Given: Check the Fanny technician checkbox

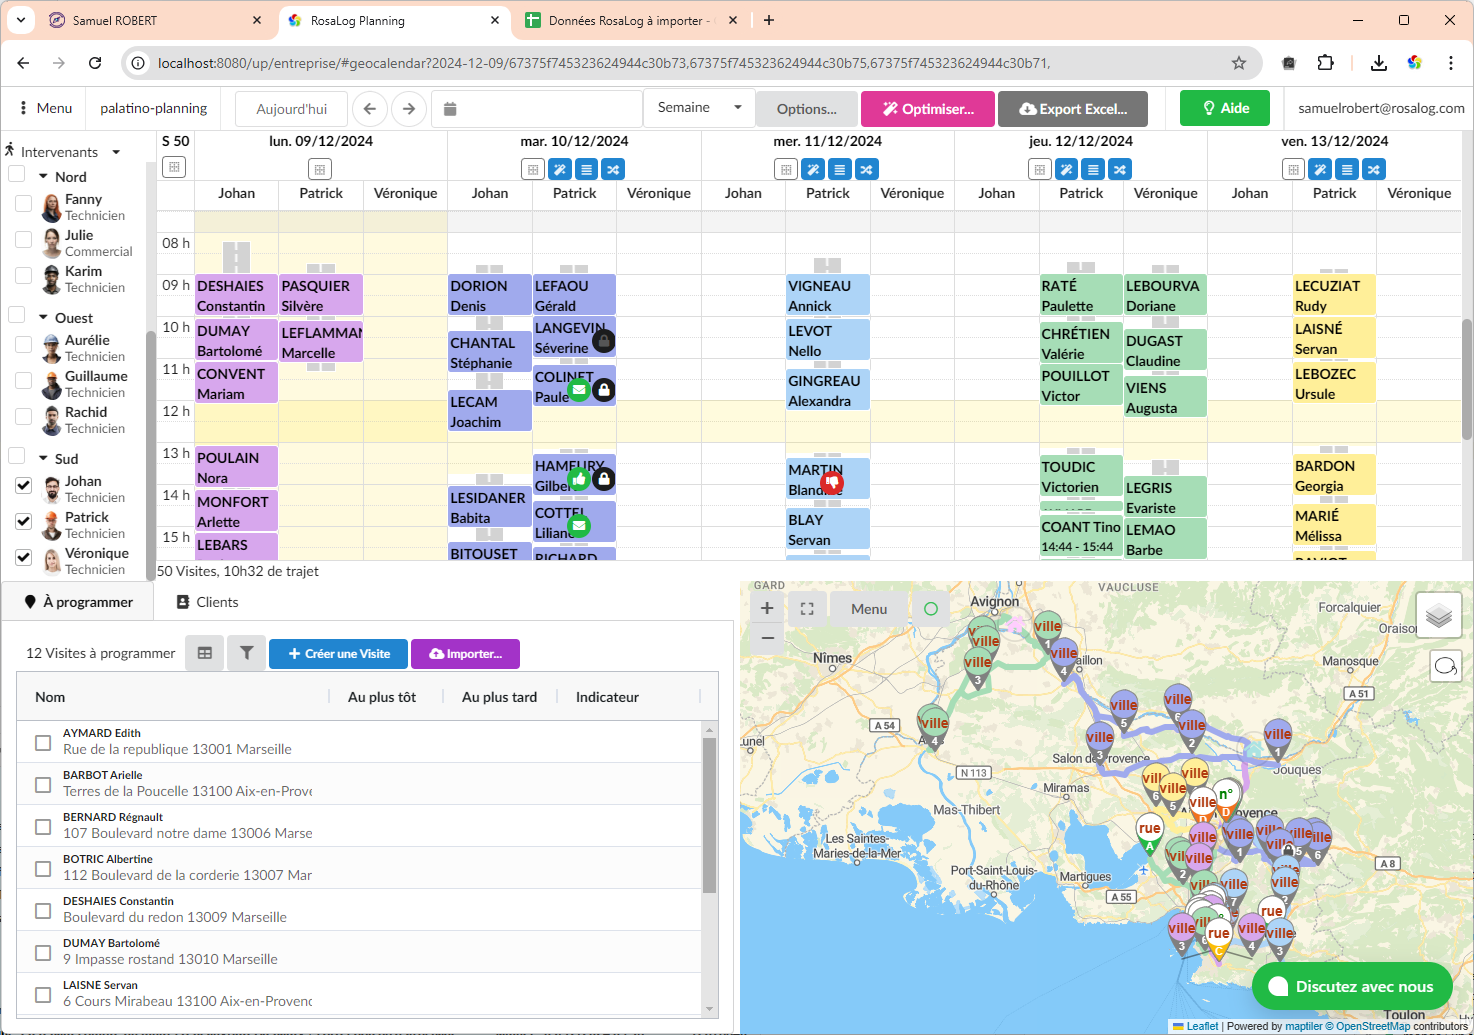Looking at the screenshot, I should pos(23,204).
